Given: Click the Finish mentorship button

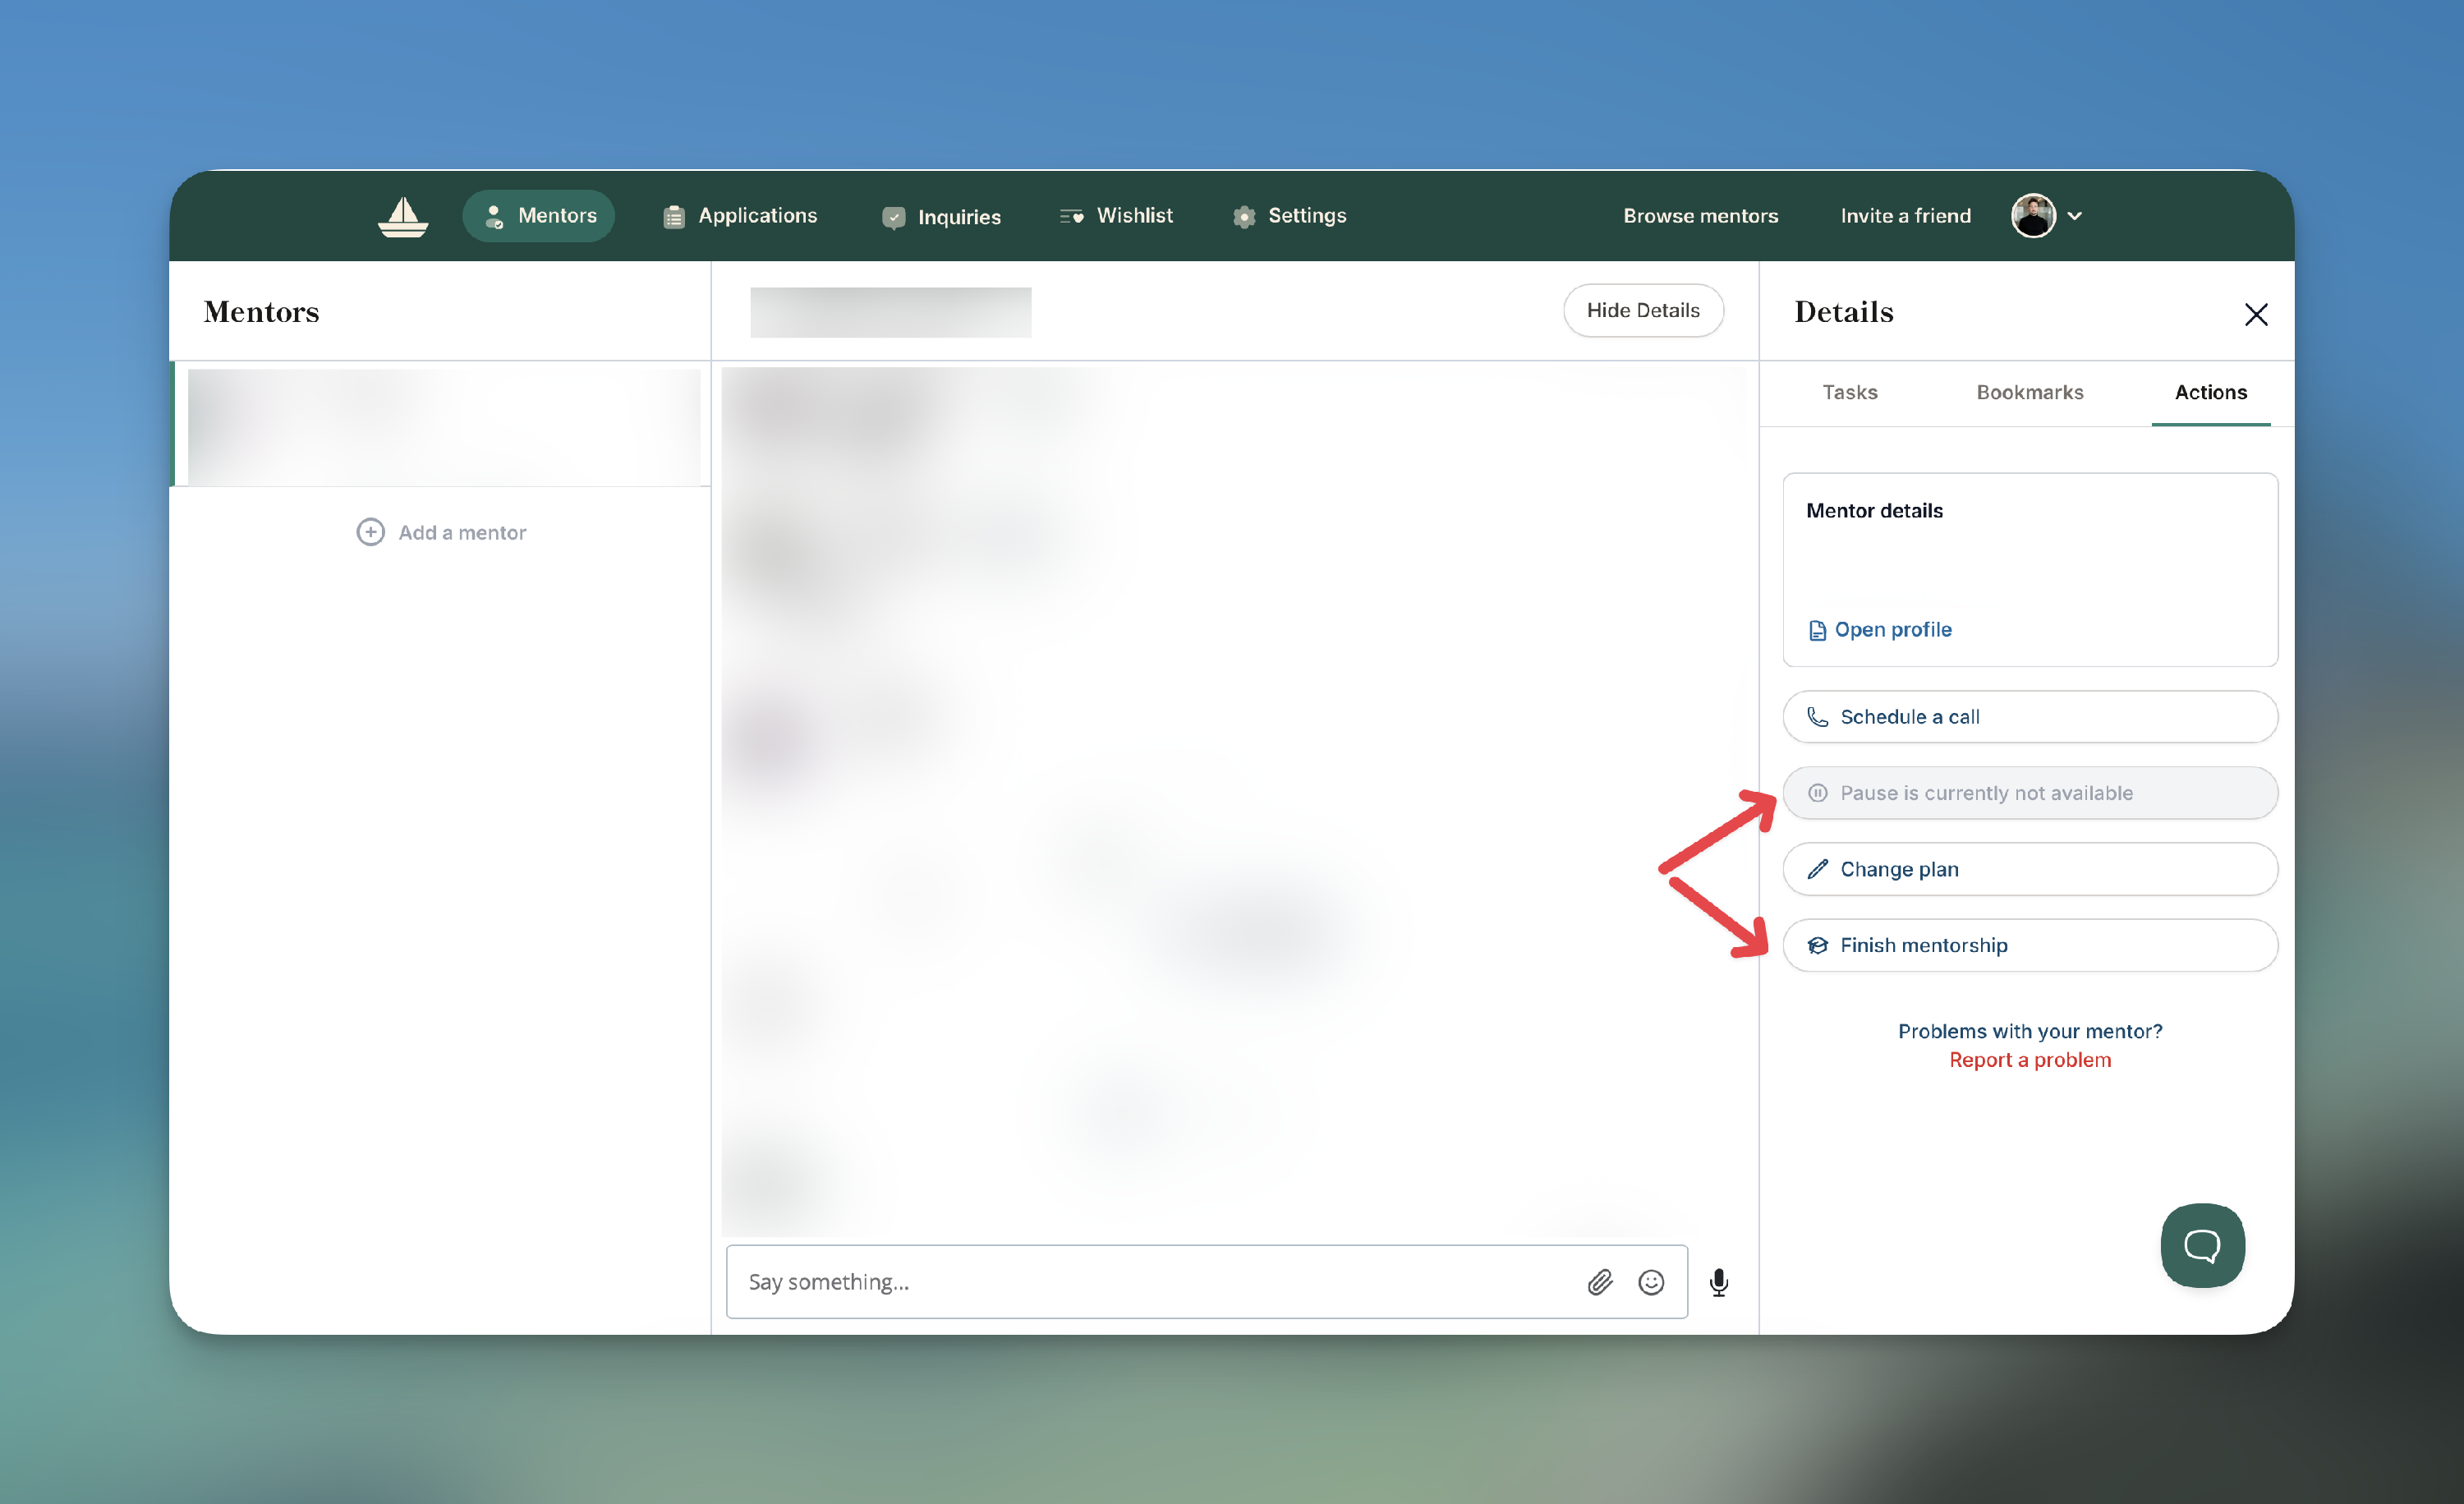Looking at the screenshot, I should 2029,945.
